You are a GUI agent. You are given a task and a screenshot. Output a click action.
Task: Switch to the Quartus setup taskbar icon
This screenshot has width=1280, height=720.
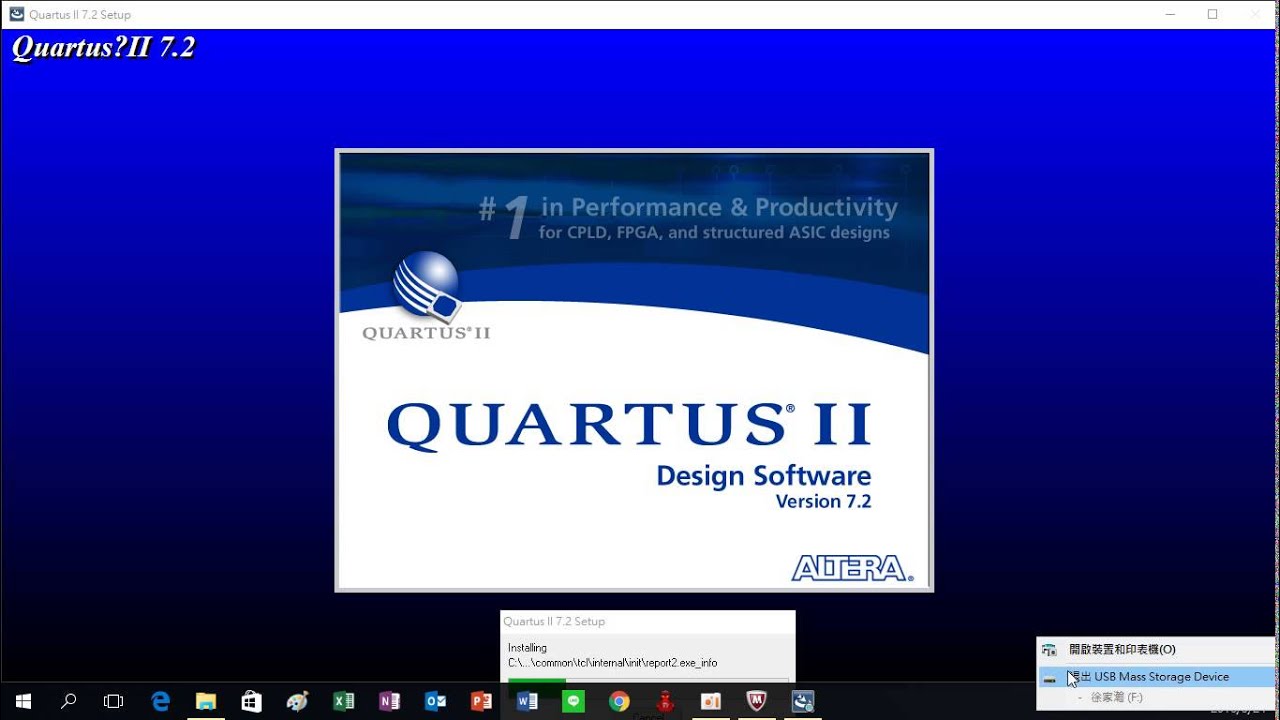803,702
